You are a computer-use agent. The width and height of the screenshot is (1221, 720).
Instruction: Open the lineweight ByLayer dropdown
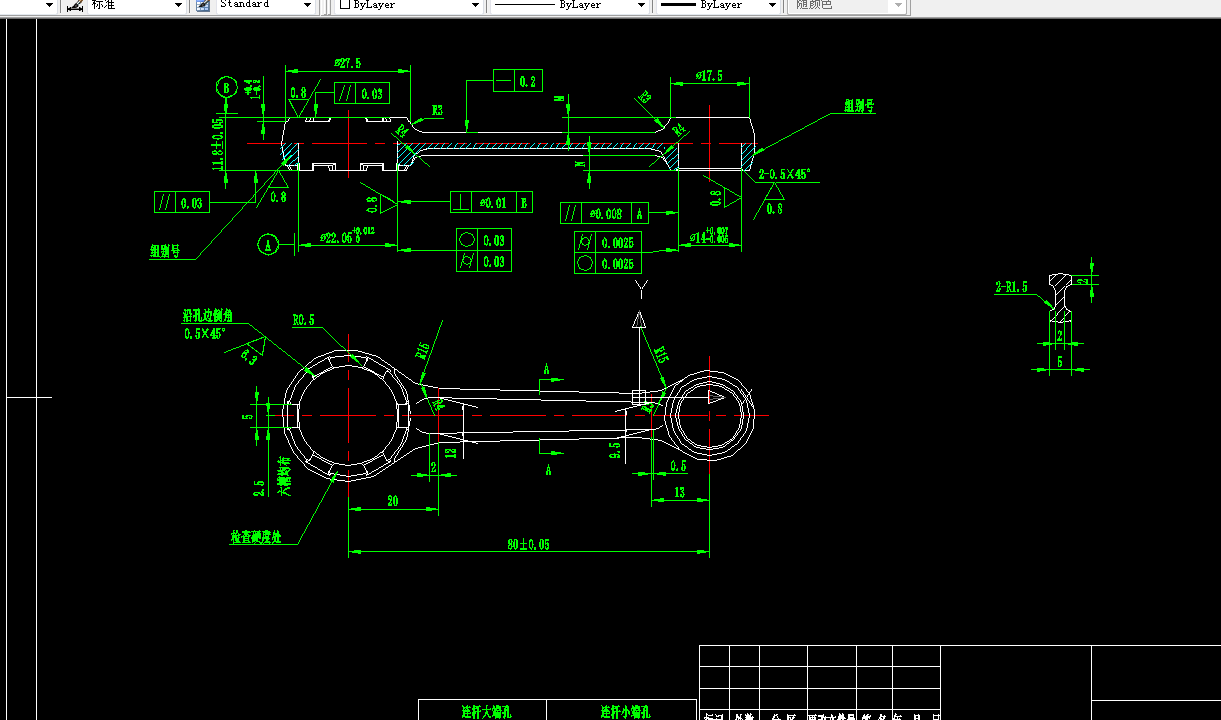click(x=771, y=5)
